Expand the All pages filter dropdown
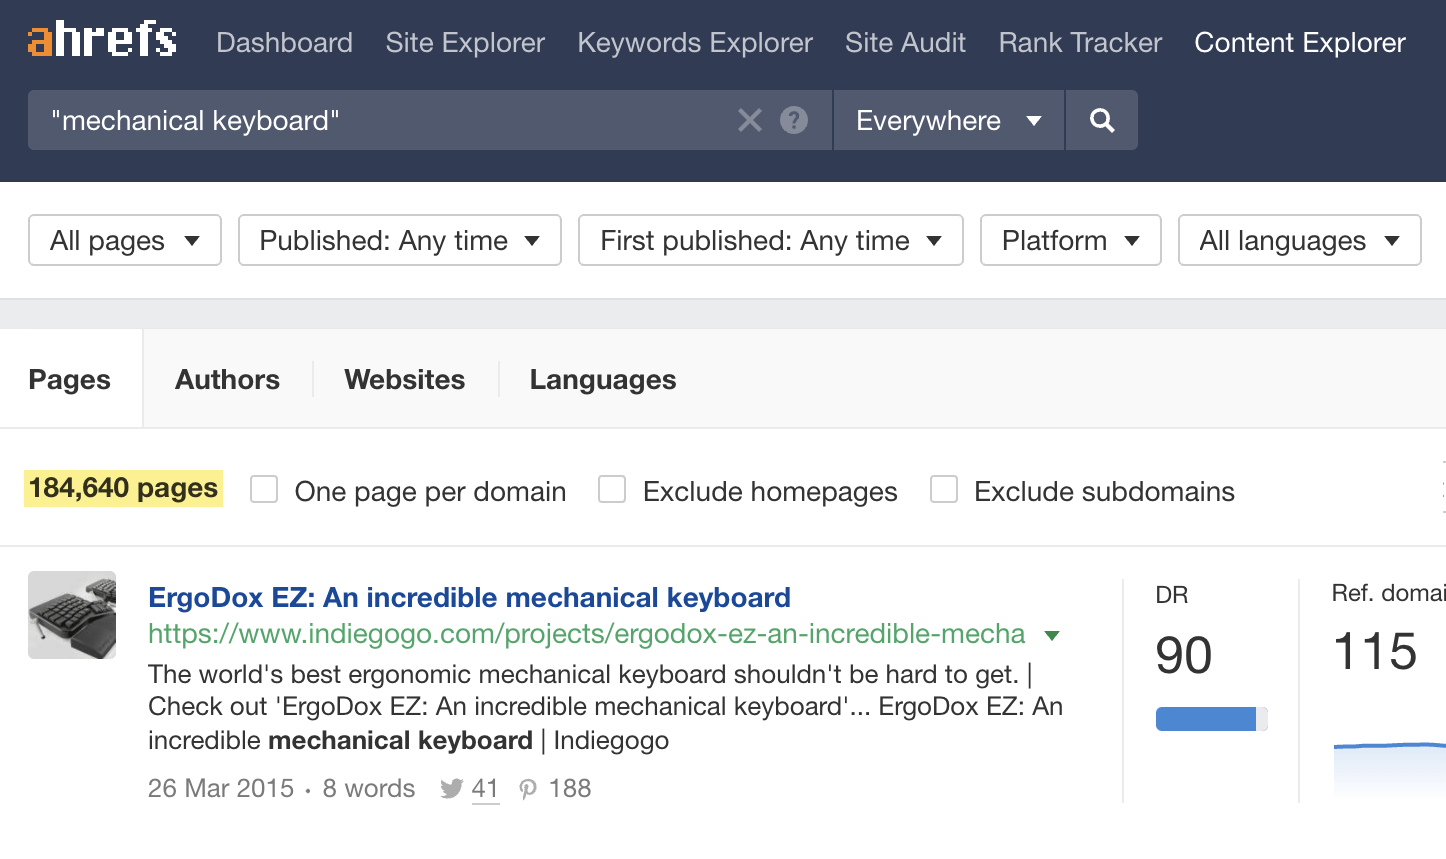 click(125, 241)
